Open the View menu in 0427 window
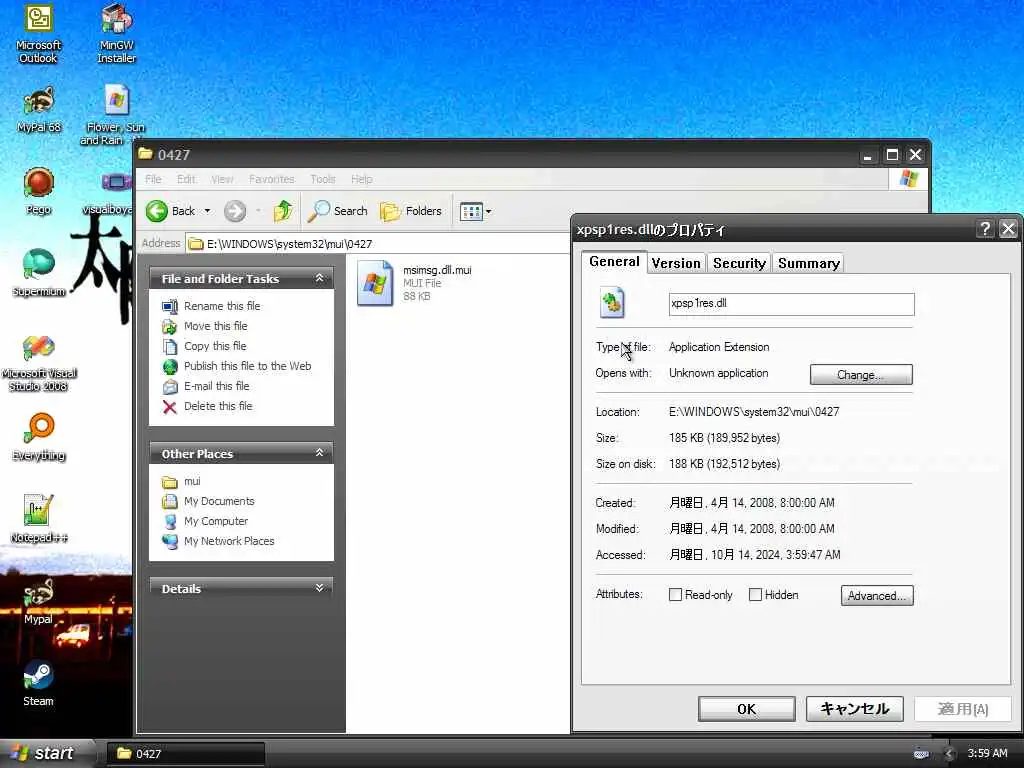The image size is (1024, 768). (x=222, y=179)
